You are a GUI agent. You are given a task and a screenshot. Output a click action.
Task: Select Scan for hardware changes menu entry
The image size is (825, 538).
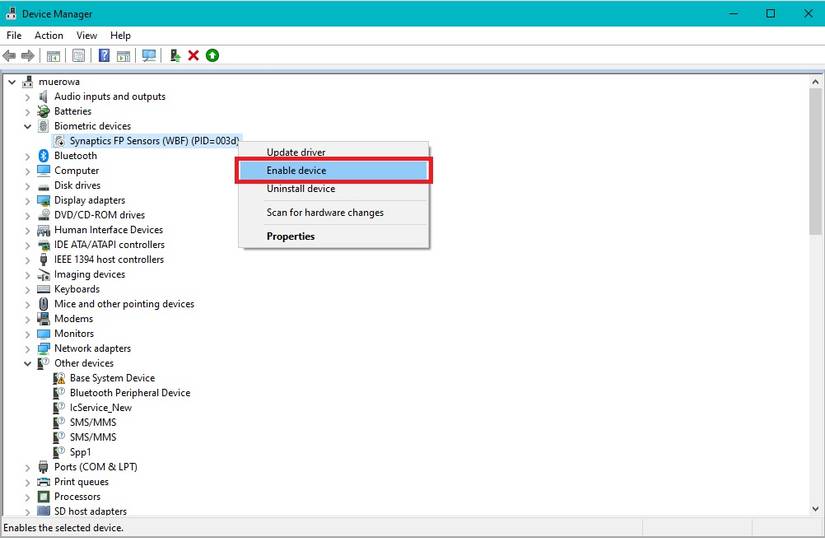pyautogui.click(x=334, y=212)
